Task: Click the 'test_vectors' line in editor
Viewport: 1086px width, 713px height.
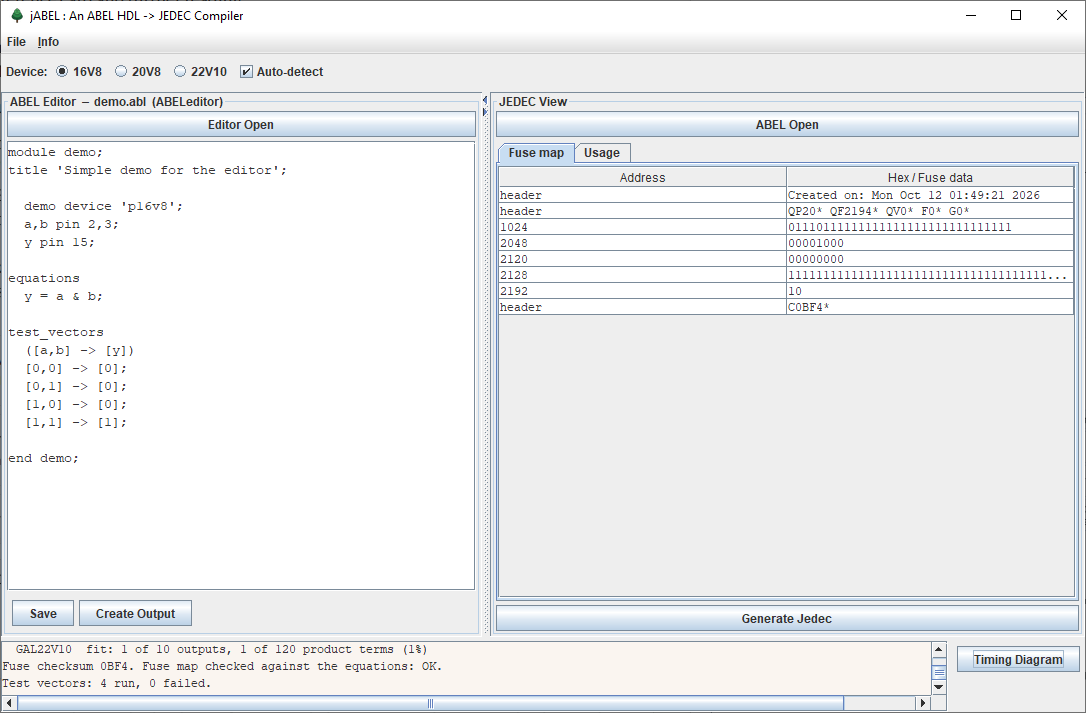Action: pos(55,332)
